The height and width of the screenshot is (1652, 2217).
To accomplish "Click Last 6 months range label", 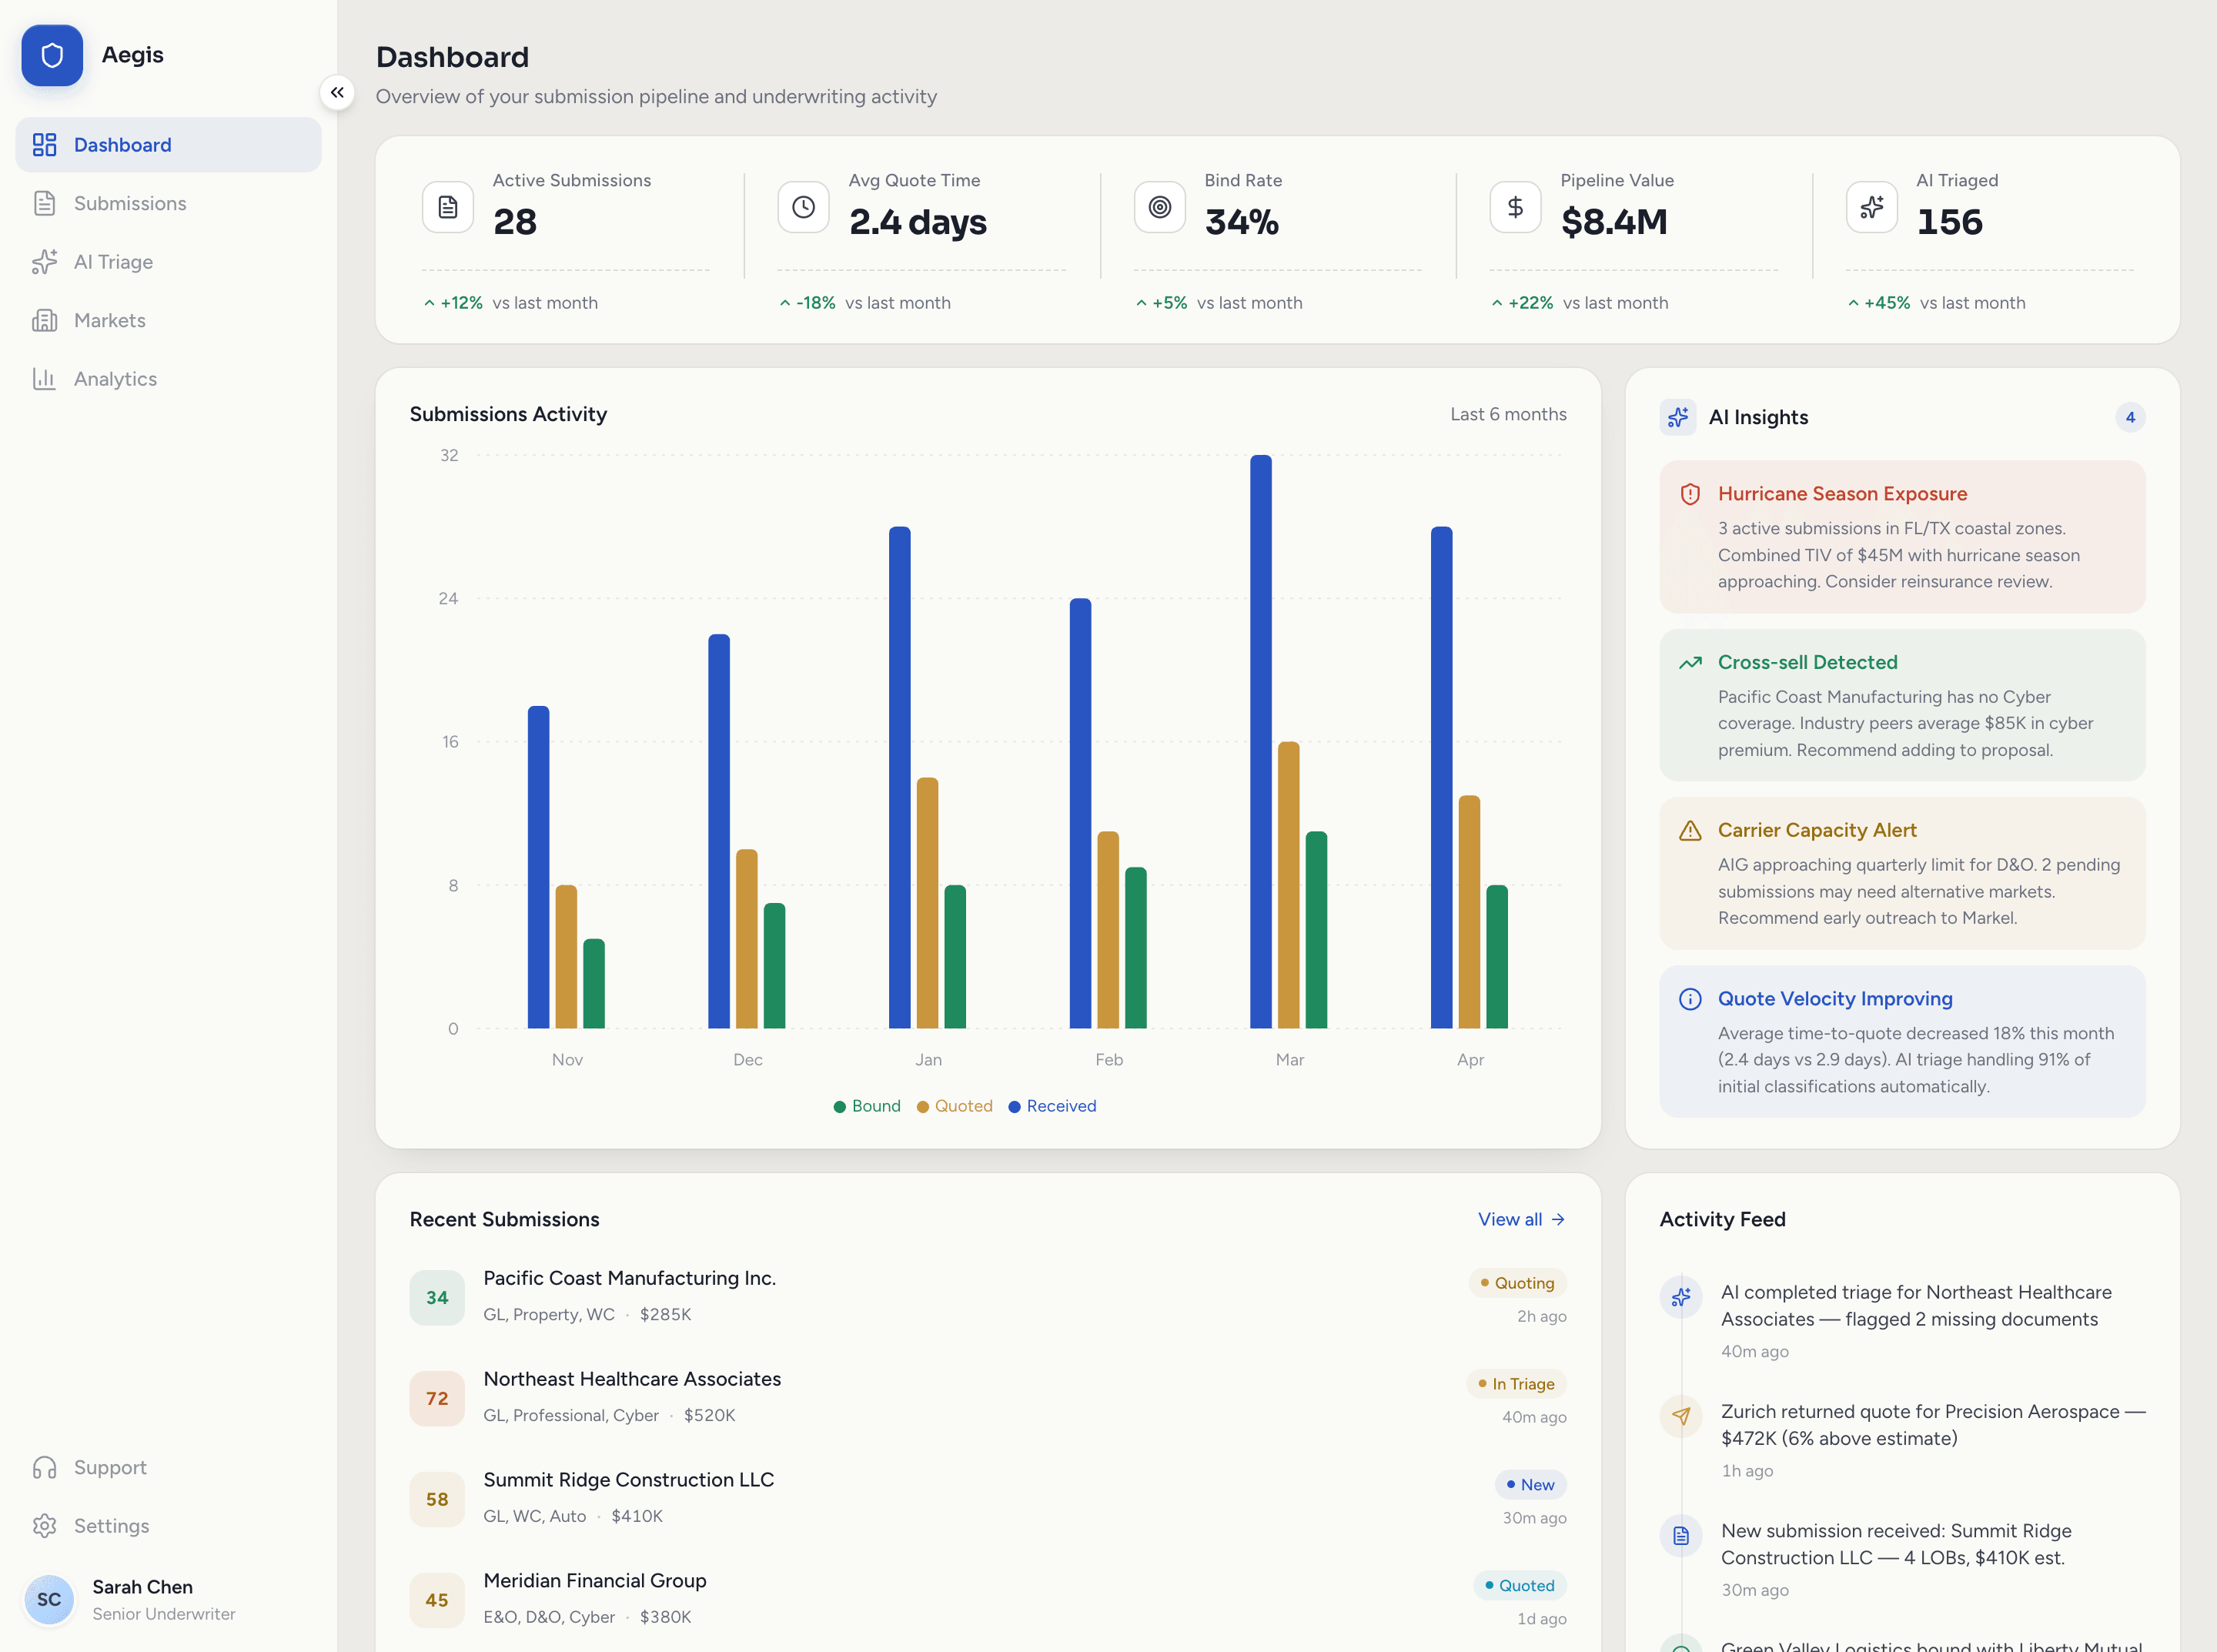I will (x=1508, y=414).
